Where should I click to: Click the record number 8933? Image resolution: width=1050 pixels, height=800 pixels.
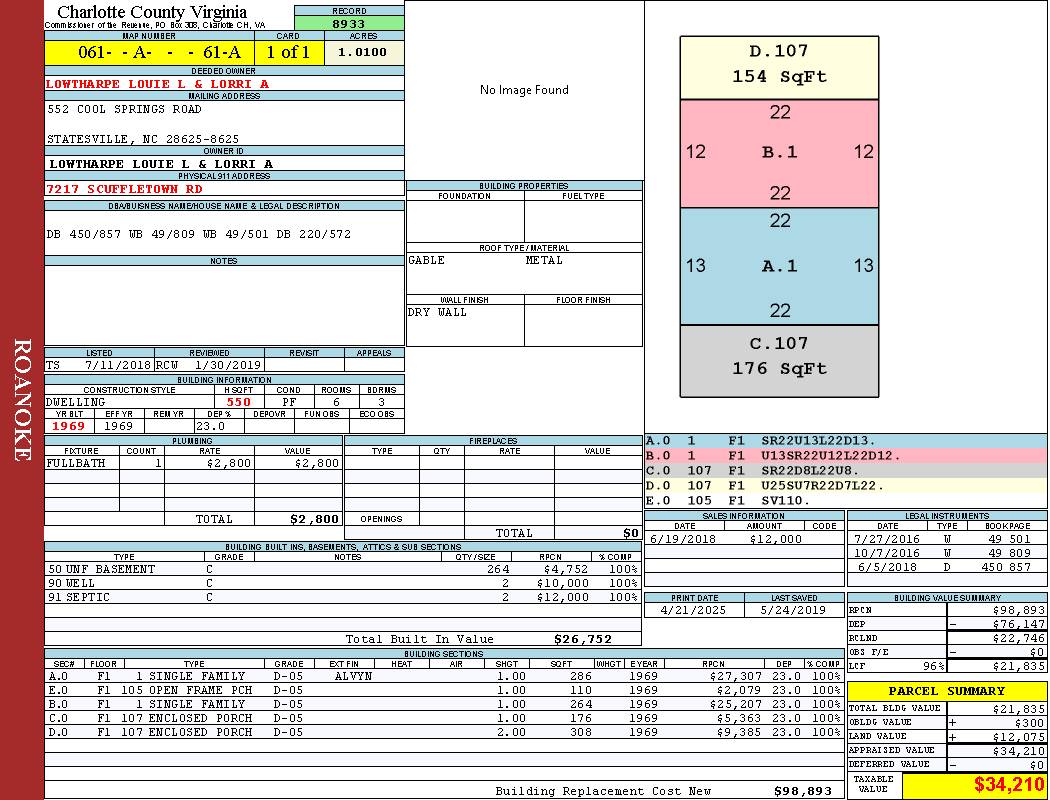[349, 23]
